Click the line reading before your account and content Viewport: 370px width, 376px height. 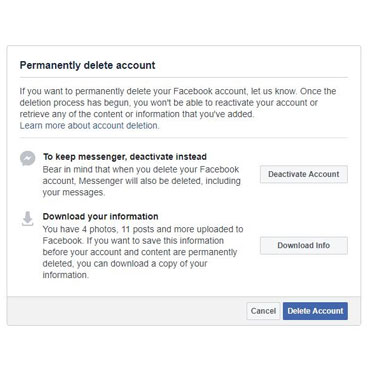click(x=140, y=252)
